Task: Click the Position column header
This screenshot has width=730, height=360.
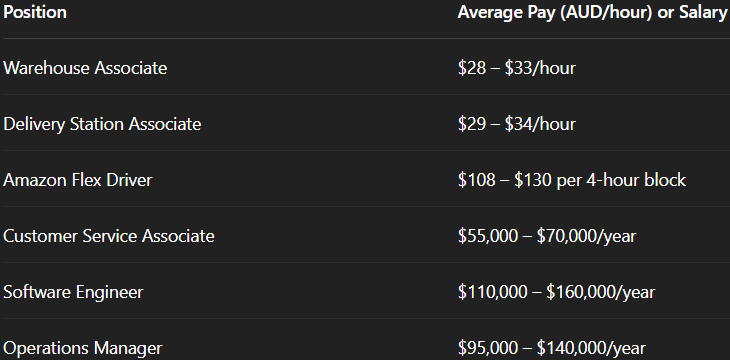Action: coord(35,13)
